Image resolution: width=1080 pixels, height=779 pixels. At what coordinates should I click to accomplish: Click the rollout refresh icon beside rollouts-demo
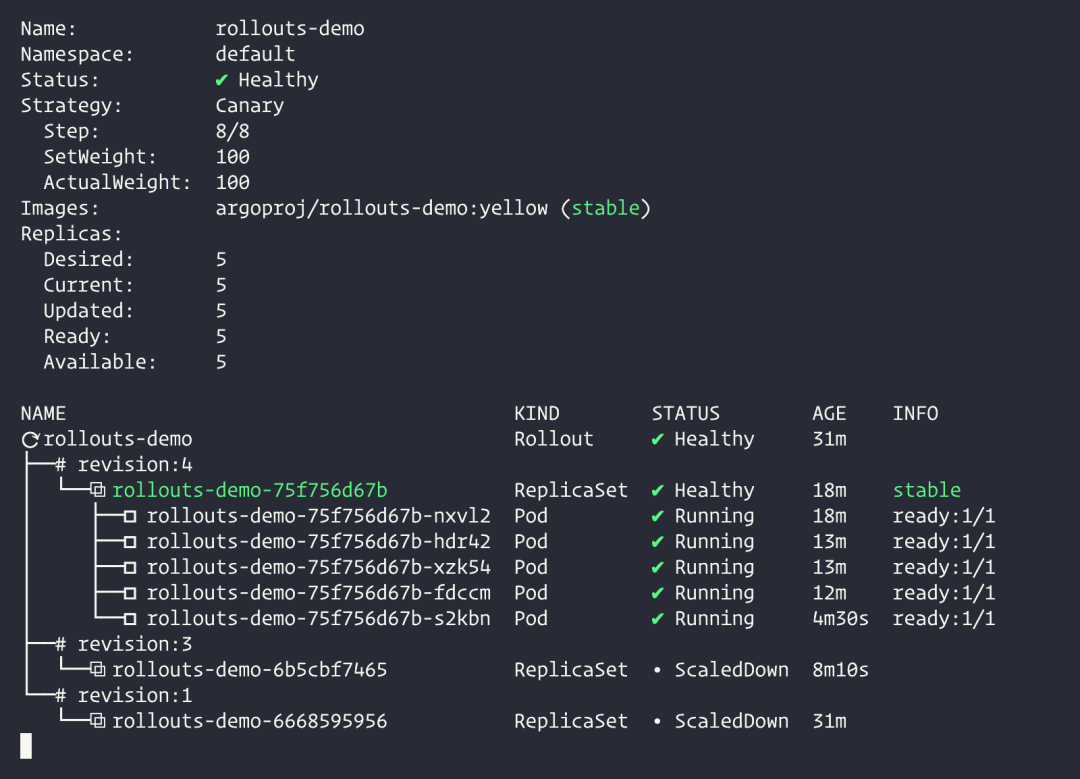pos(30,440)
